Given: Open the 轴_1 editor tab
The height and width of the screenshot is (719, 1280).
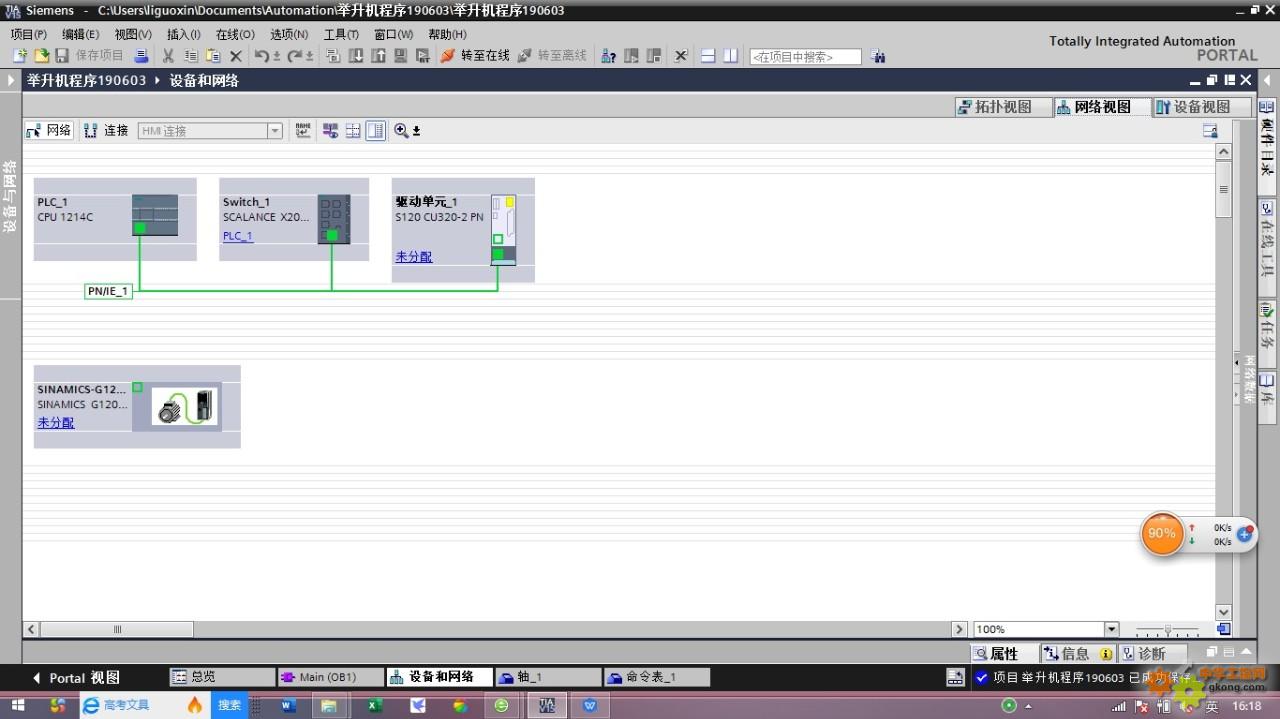Looking at the screenshot, I should [x=548, y=677].
